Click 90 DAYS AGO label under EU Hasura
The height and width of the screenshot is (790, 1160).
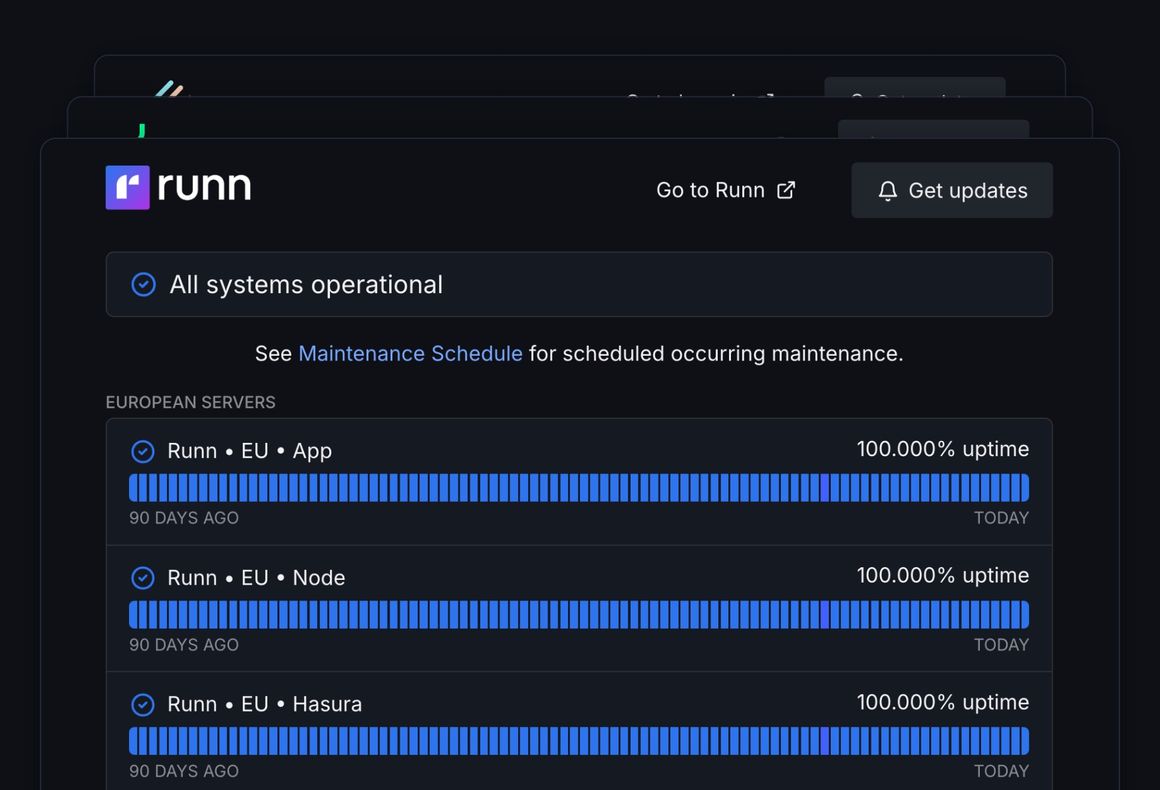(184, 771)
